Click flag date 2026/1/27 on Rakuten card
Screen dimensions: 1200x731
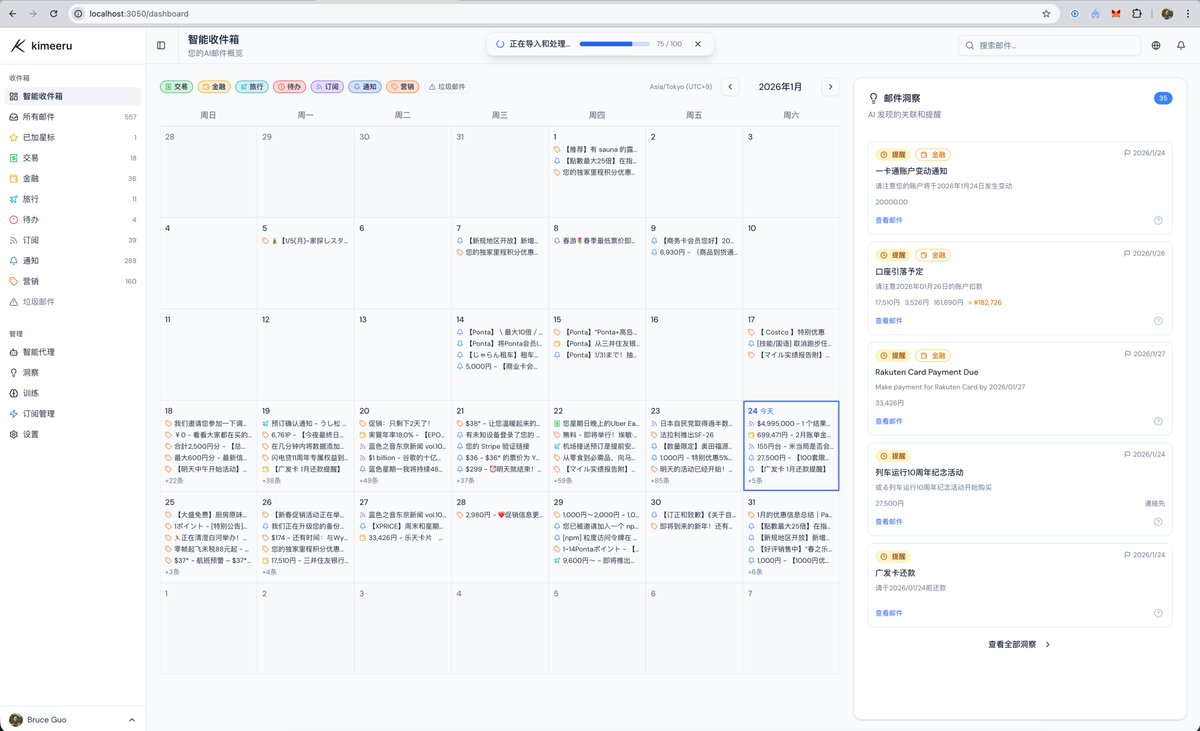1144,353
